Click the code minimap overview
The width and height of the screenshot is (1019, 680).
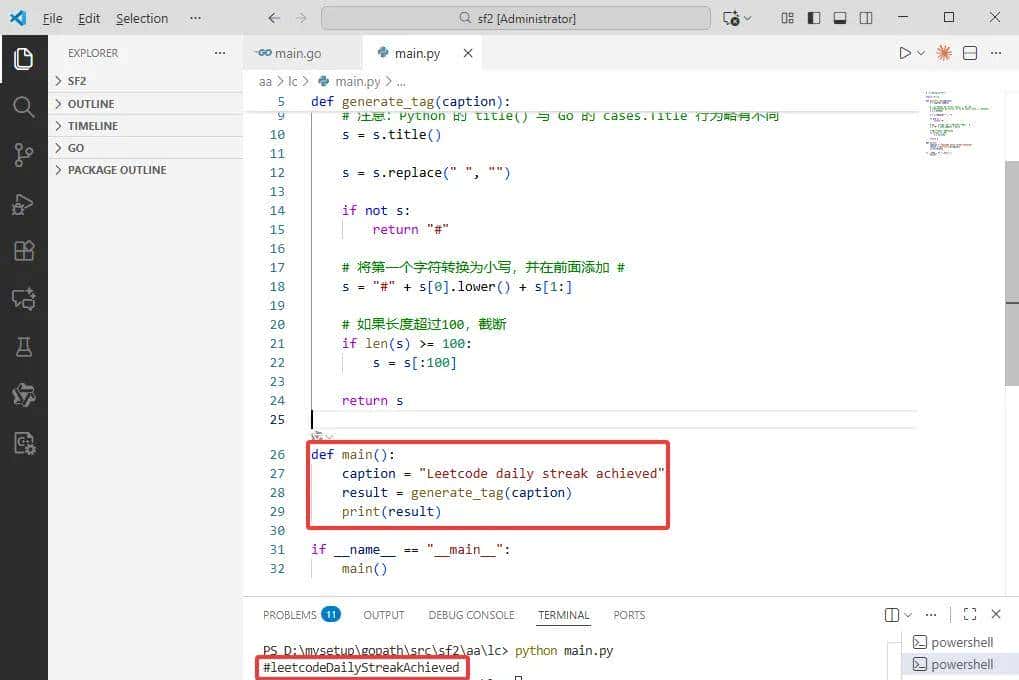pos(957,120)
